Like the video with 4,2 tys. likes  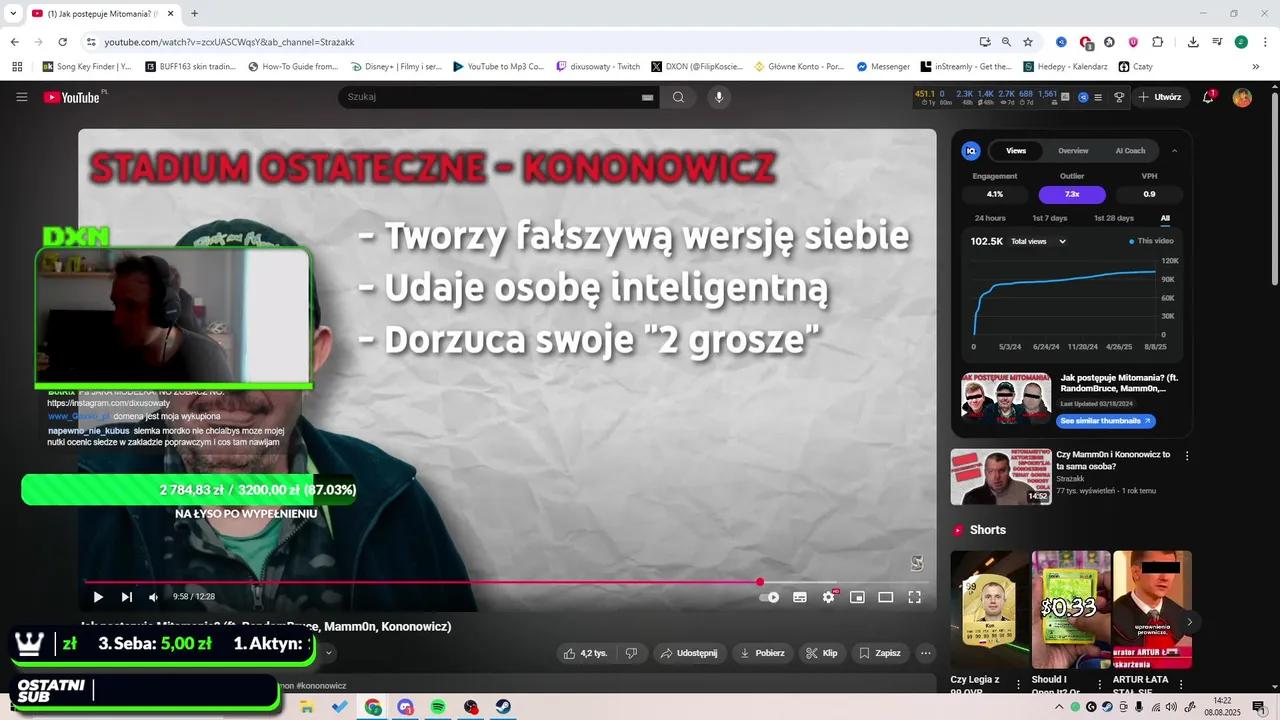[585, 653]
